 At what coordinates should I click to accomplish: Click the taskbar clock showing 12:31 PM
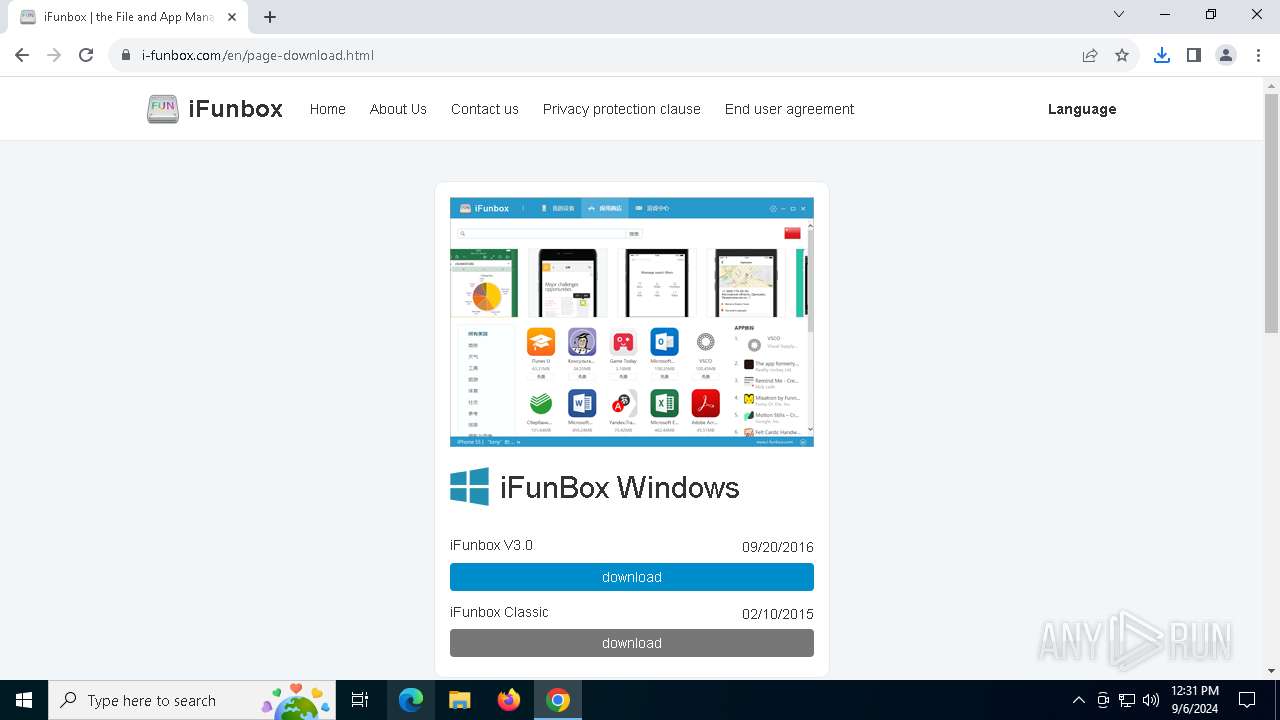pyautogui.click(x=1194, y=700)
